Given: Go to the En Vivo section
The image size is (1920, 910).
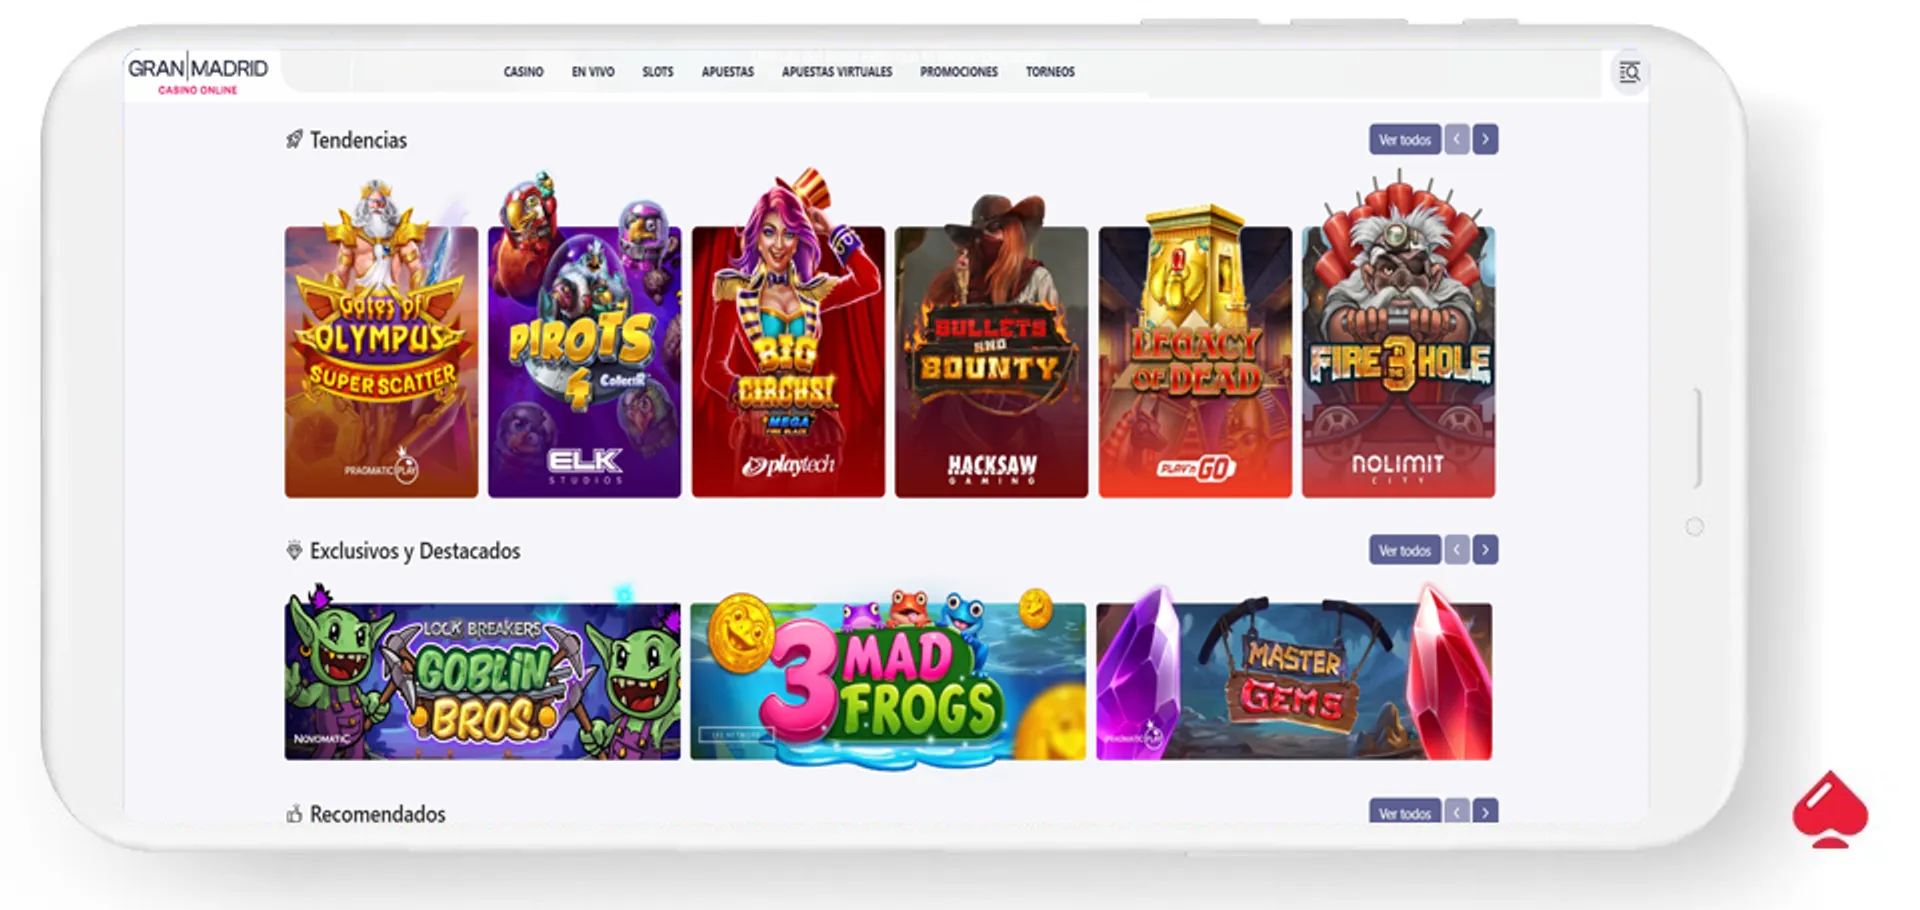Looking at the screenshot, I should (x=593, y=72).
